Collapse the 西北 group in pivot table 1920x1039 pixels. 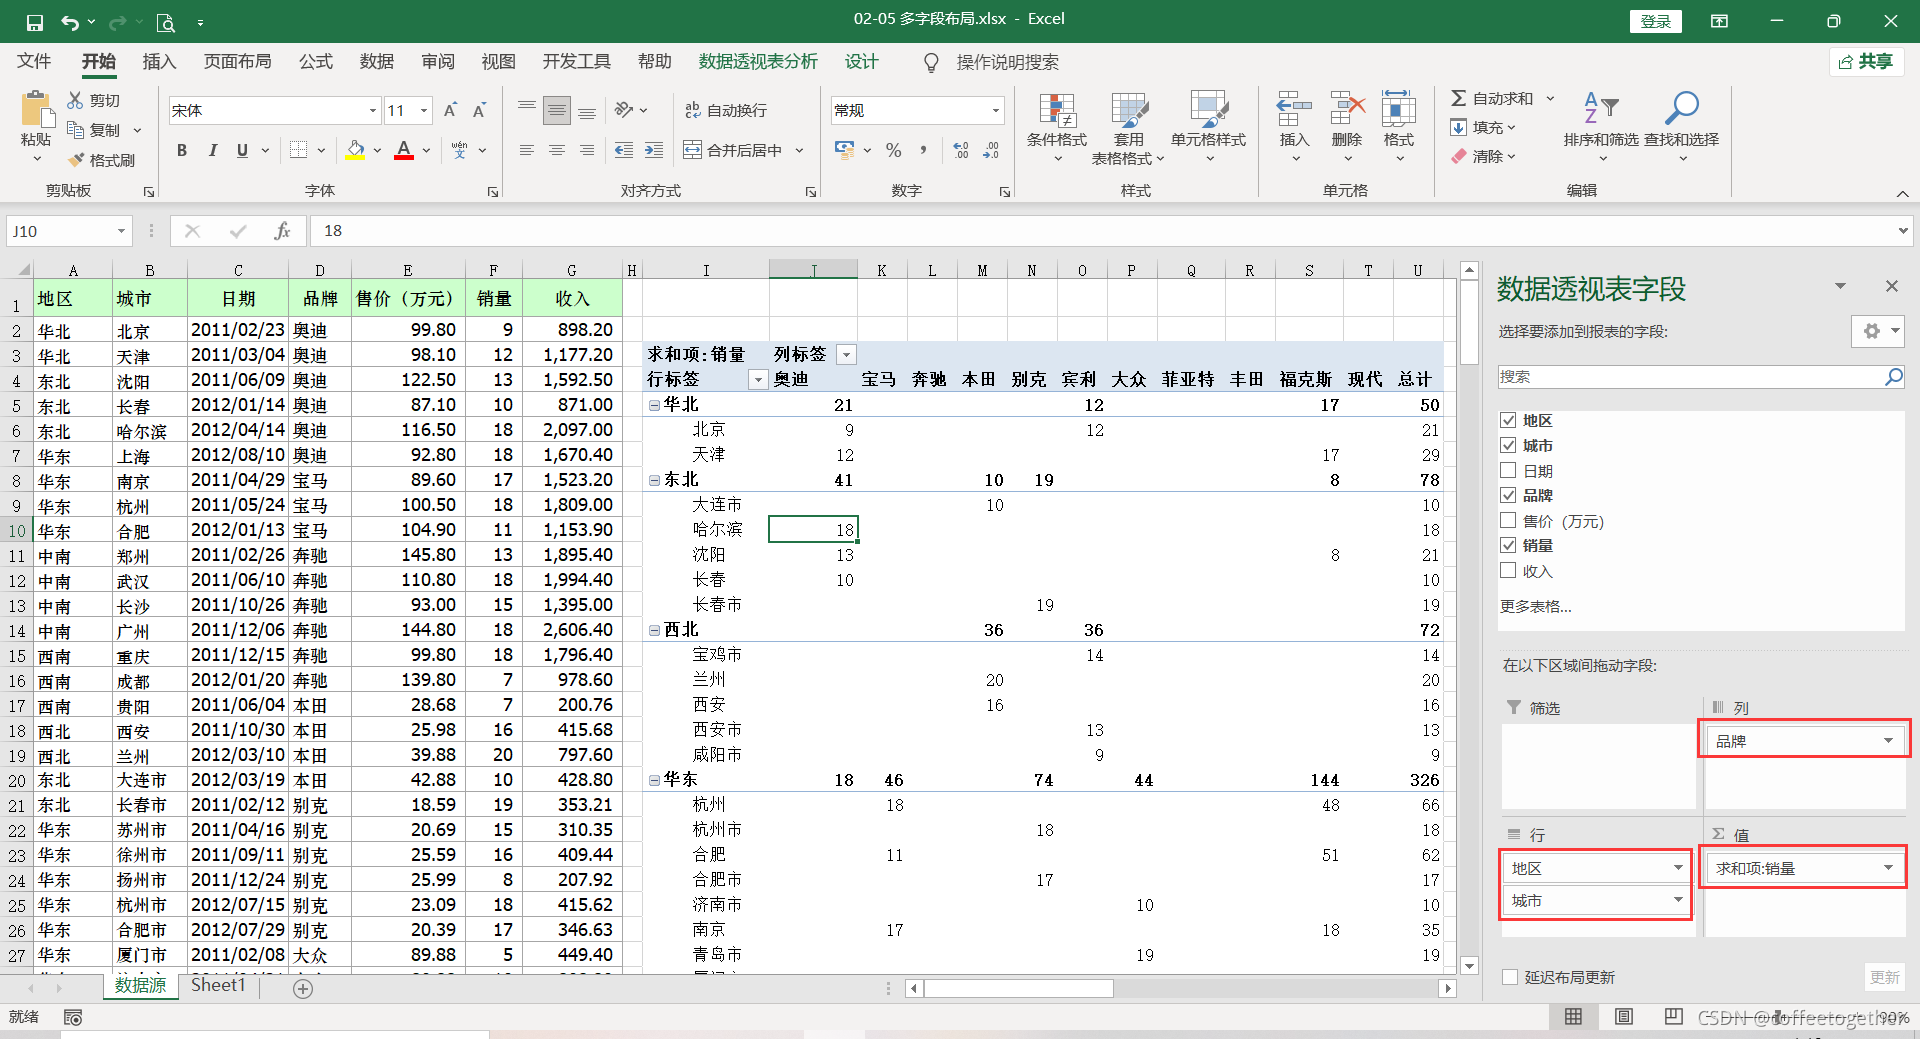(654, 630)
